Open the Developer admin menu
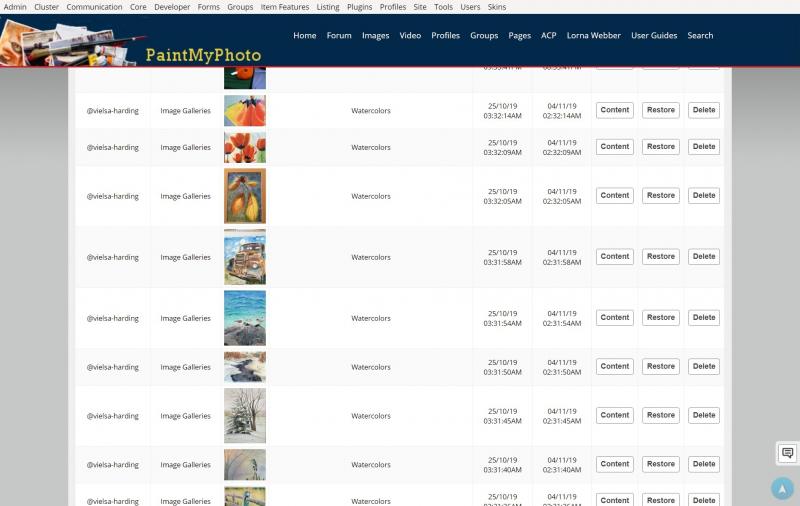 pyautogui.click(x=172, y=7)
